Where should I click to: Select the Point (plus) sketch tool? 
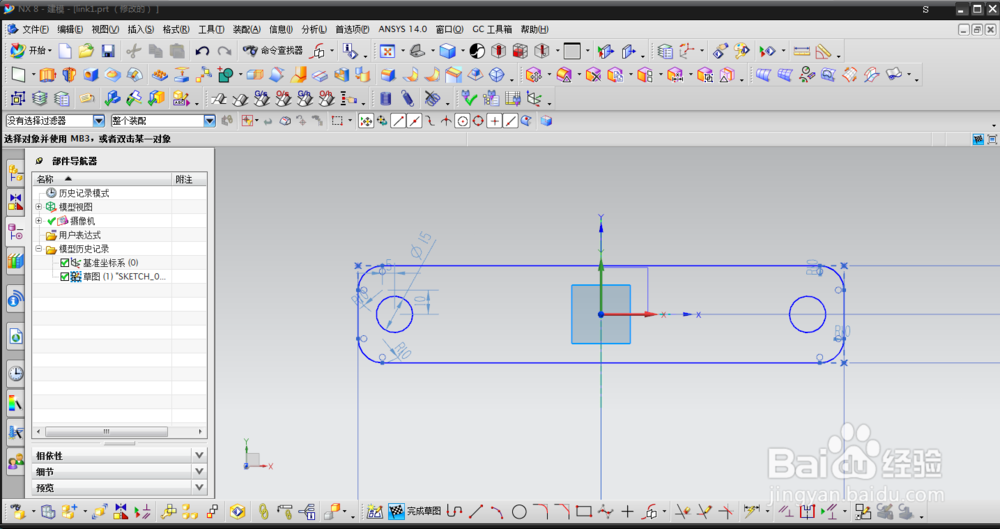[628, 511]
